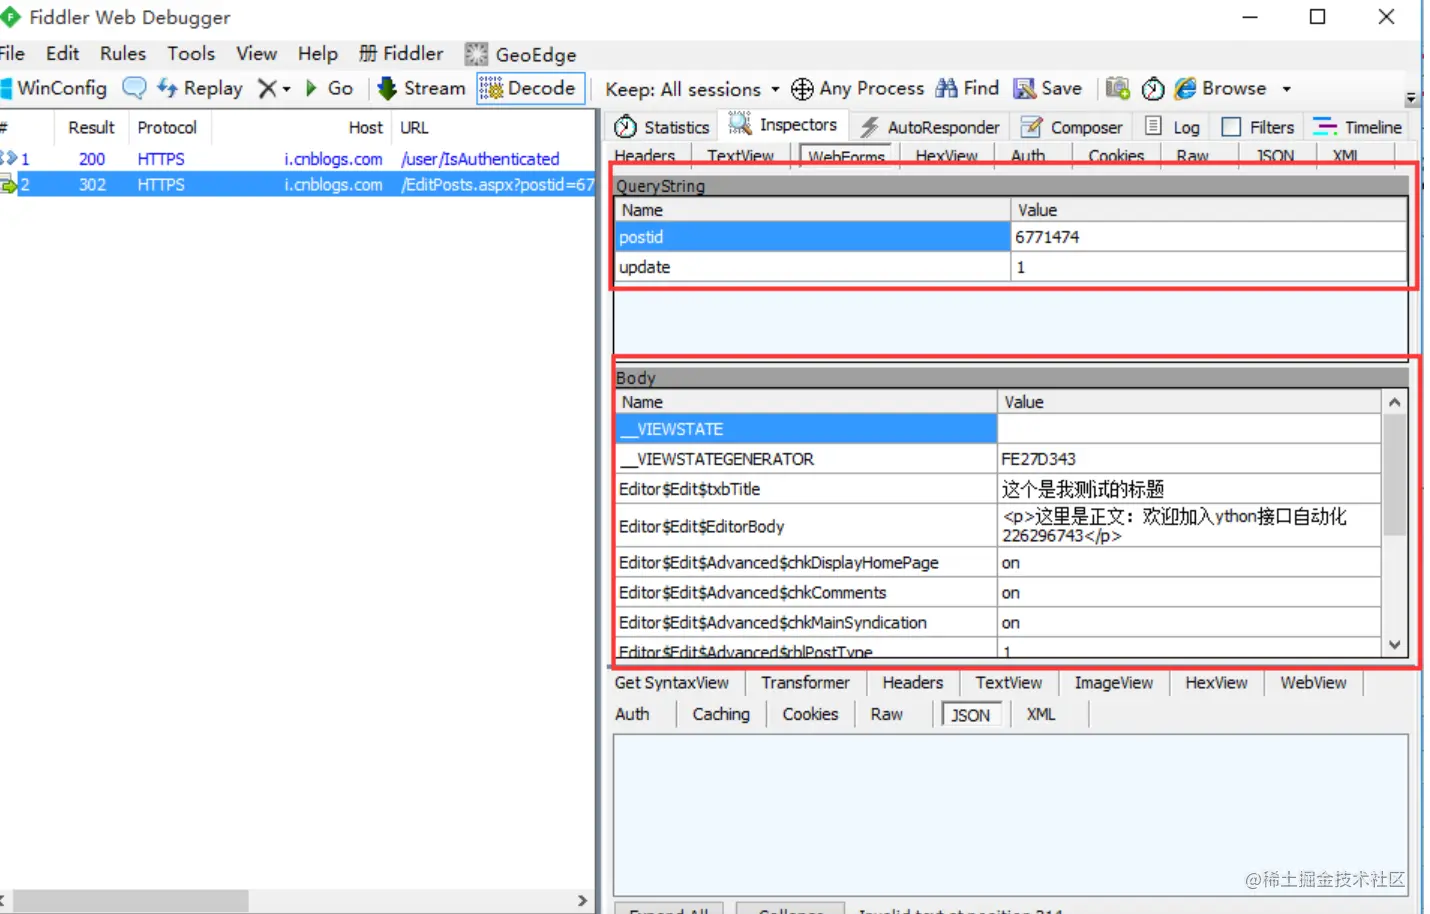Click the comment speech bubble icon

[134, 88]
